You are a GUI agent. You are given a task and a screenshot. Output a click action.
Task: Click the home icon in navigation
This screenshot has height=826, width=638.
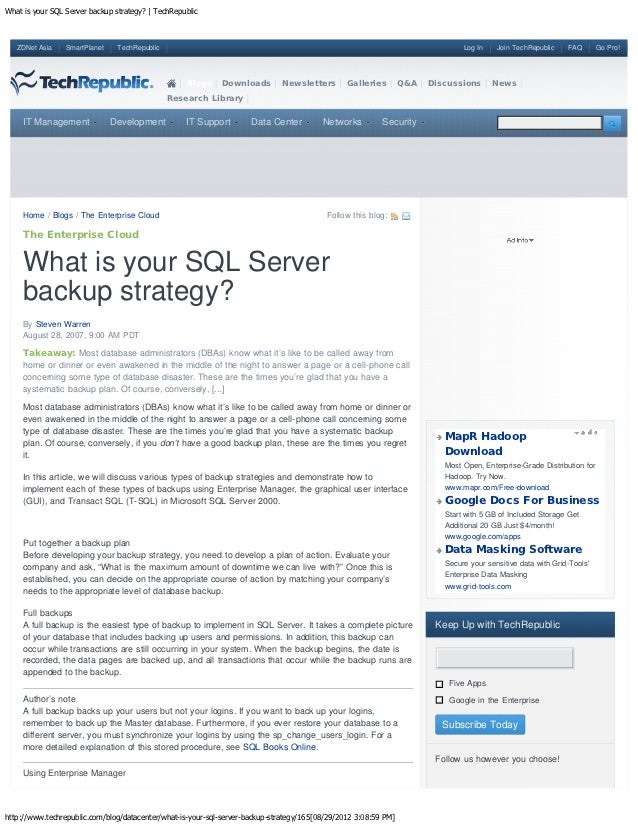(171, 83)
